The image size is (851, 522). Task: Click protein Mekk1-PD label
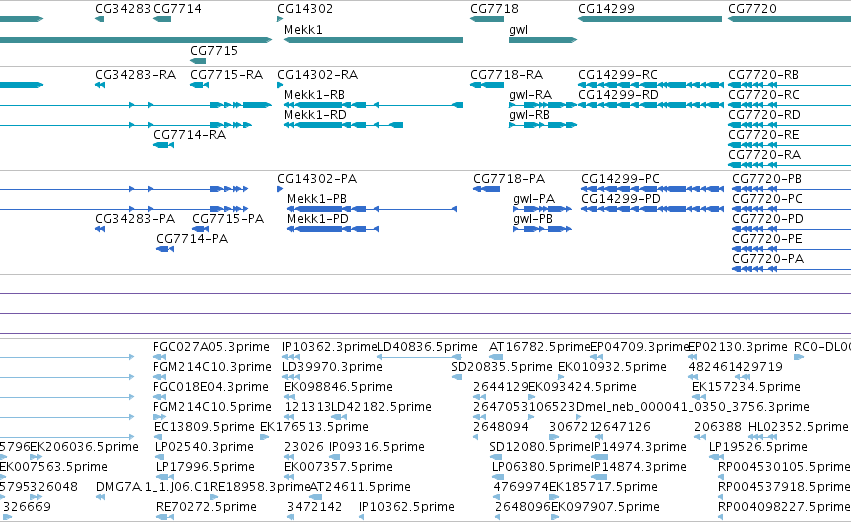coord(317,219)
